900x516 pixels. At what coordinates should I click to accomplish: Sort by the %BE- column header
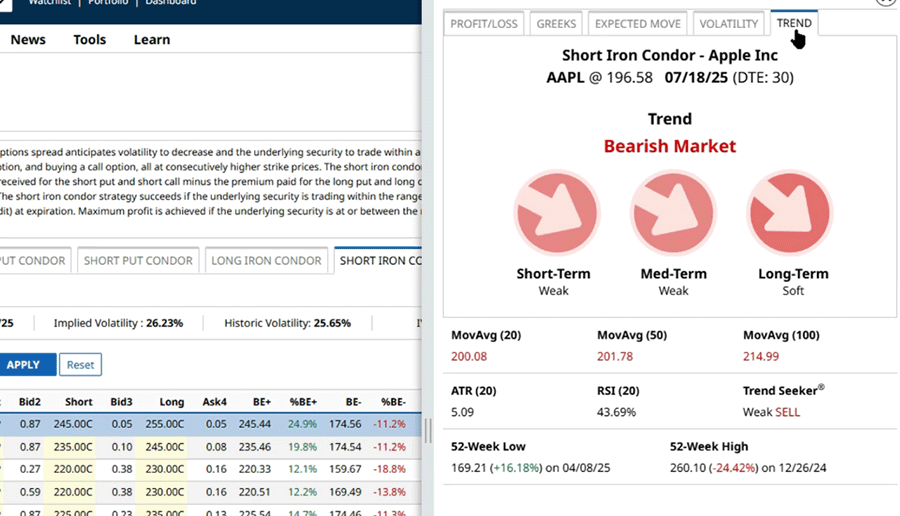393,402
